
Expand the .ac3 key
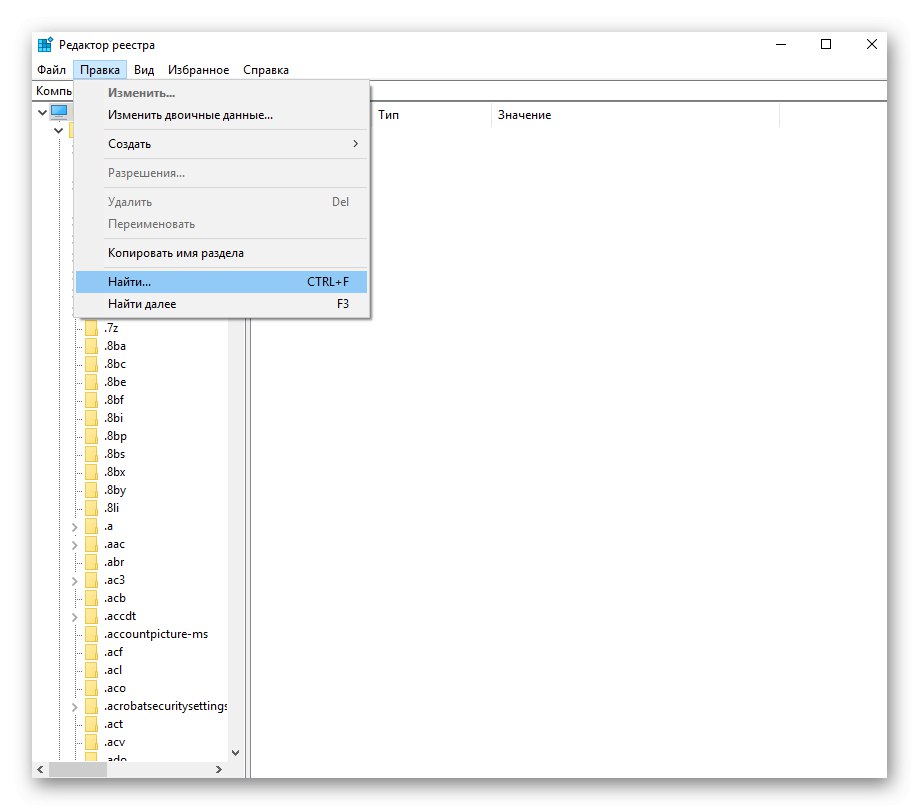(x=74, y=581)
